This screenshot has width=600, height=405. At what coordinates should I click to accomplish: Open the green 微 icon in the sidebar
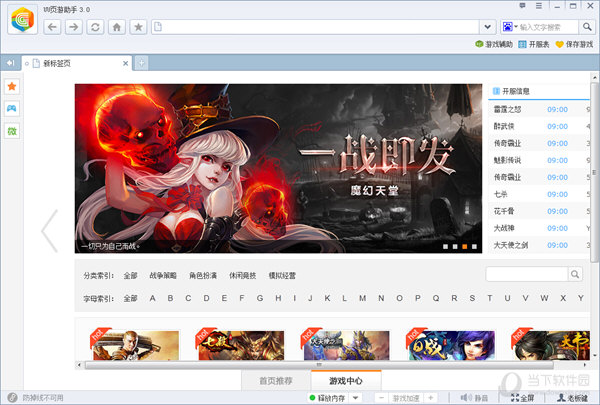tap(12, 131)
